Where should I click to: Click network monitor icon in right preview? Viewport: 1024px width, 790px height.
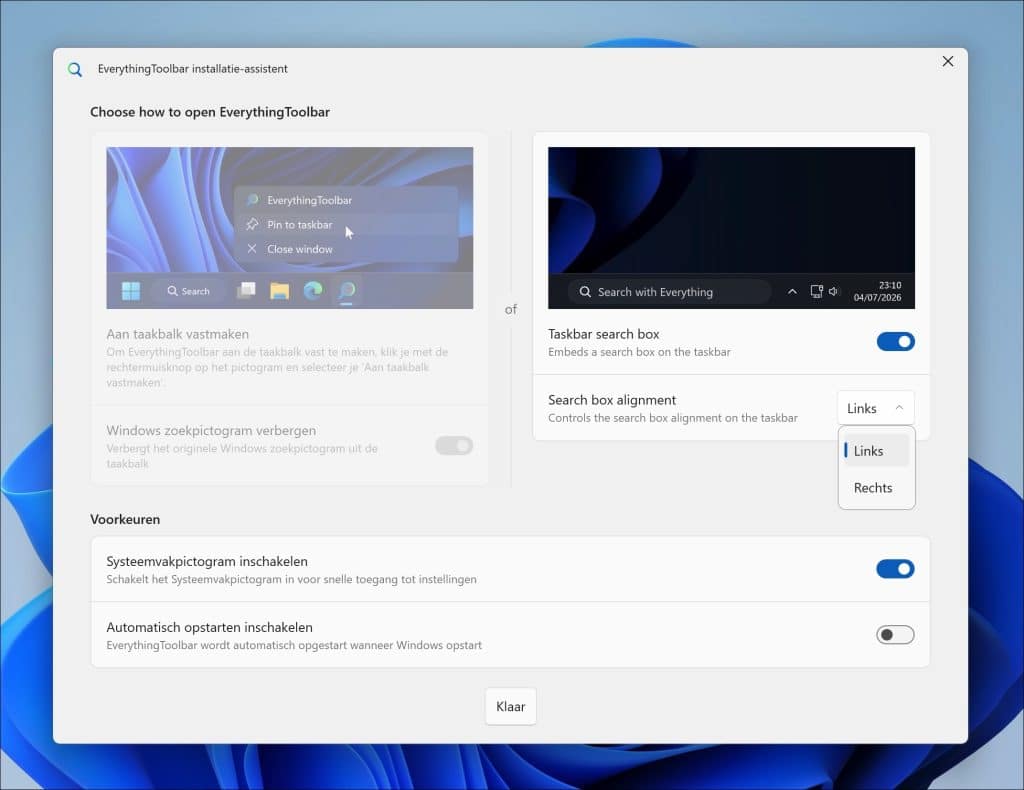816,291
